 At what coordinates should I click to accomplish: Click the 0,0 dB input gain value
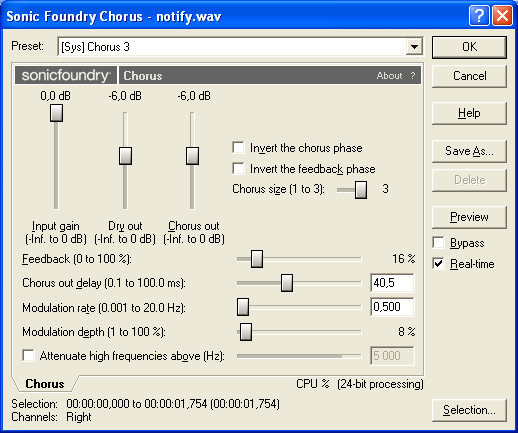tap(55, 96)
